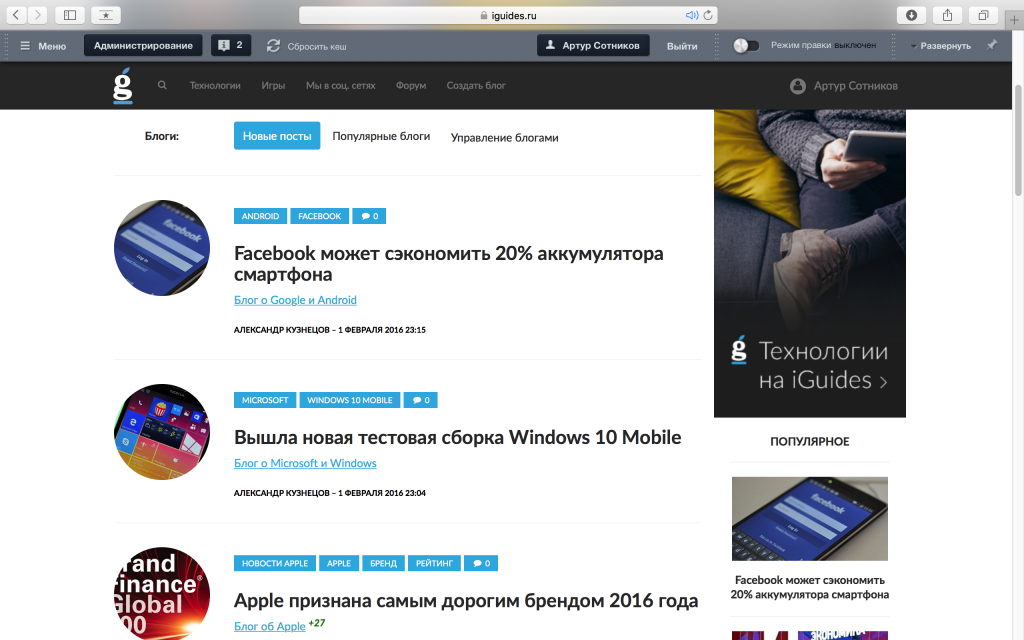
Task: Click the НОВОСТИ APPLE tag
Action: point(275,563)
